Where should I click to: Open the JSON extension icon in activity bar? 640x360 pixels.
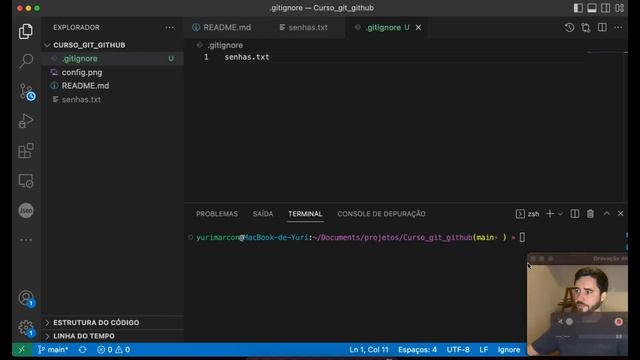click(26, 210)
